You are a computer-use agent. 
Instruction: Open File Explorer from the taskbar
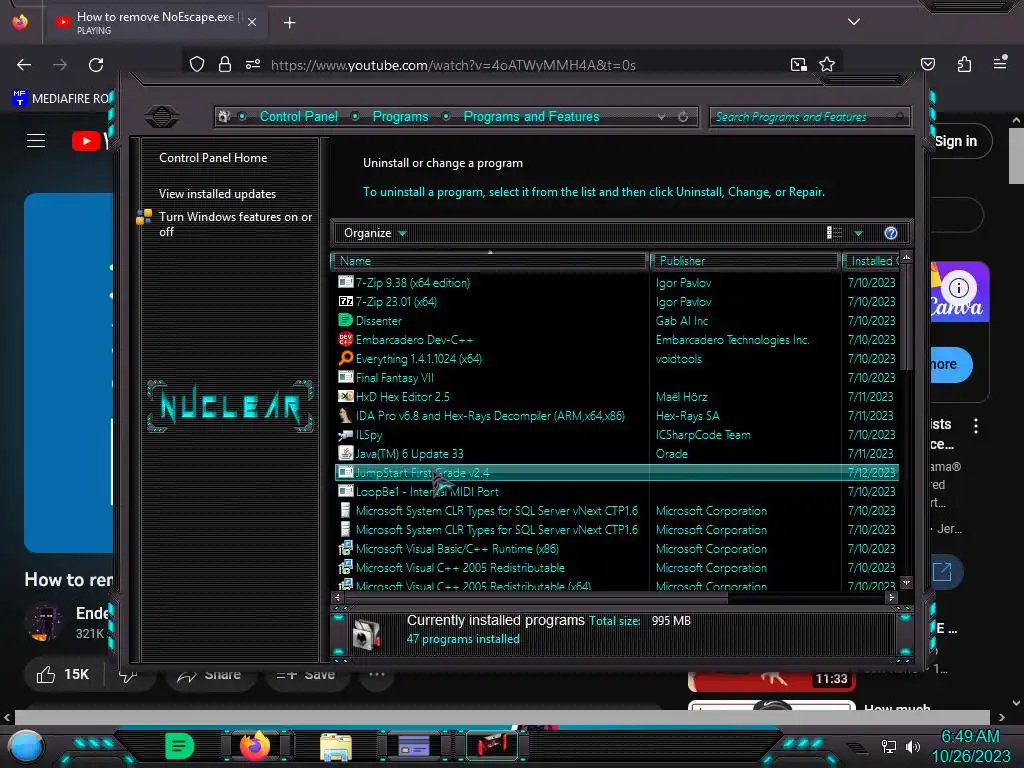pyautogui.click(x=336, y=746)
